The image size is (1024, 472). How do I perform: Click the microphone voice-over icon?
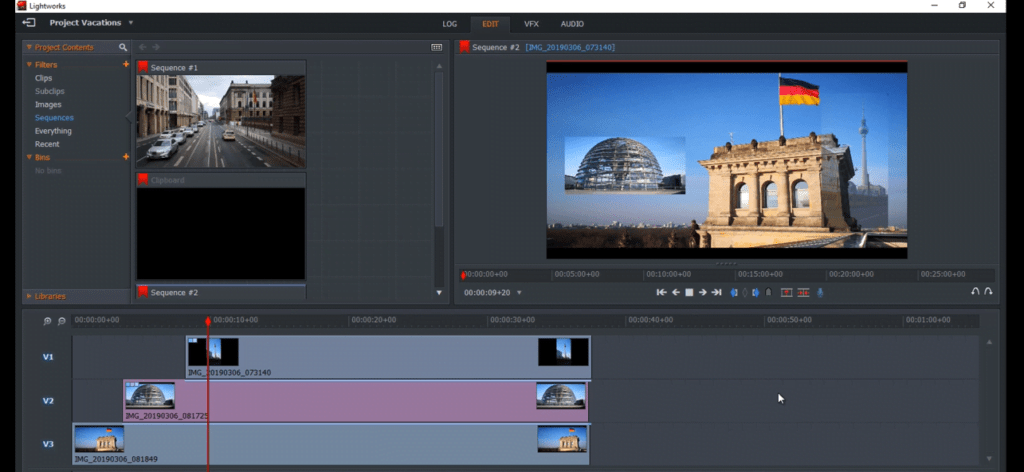click(821, 292)
